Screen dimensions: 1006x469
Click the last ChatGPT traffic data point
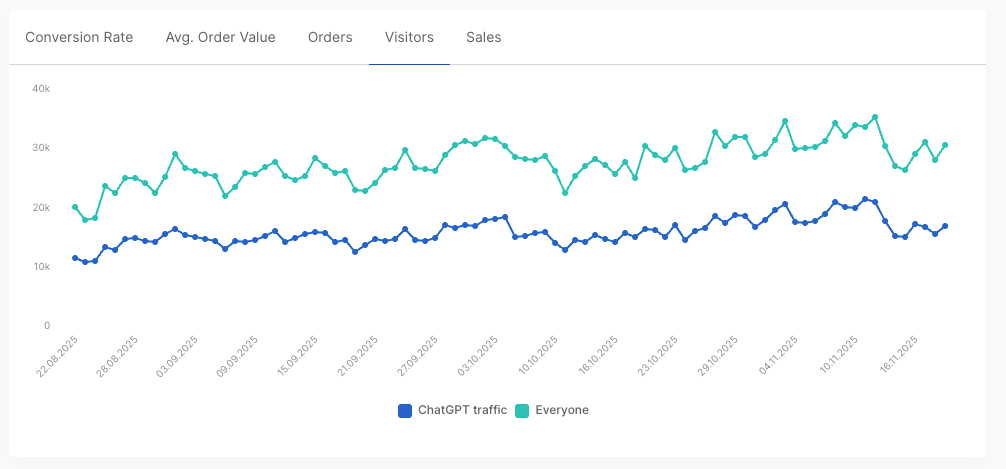coord(945,226)
